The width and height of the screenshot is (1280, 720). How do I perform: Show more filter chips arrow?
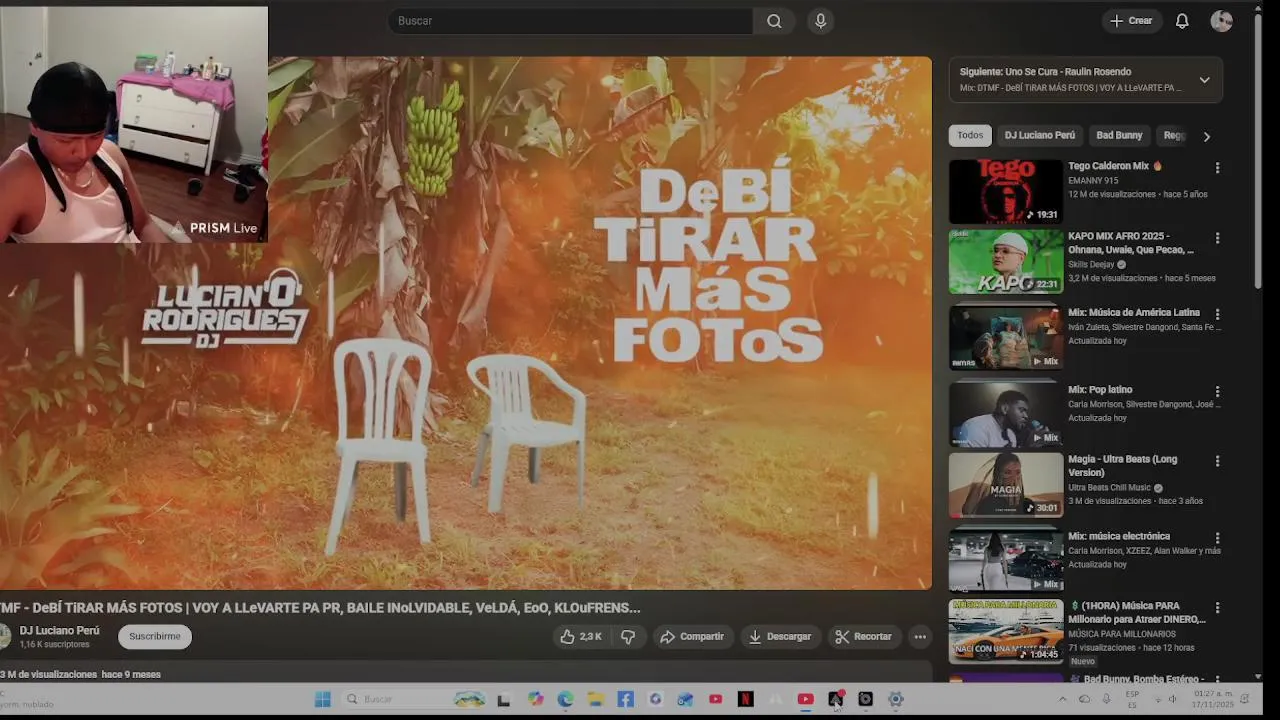click(x=1206, y=136)
